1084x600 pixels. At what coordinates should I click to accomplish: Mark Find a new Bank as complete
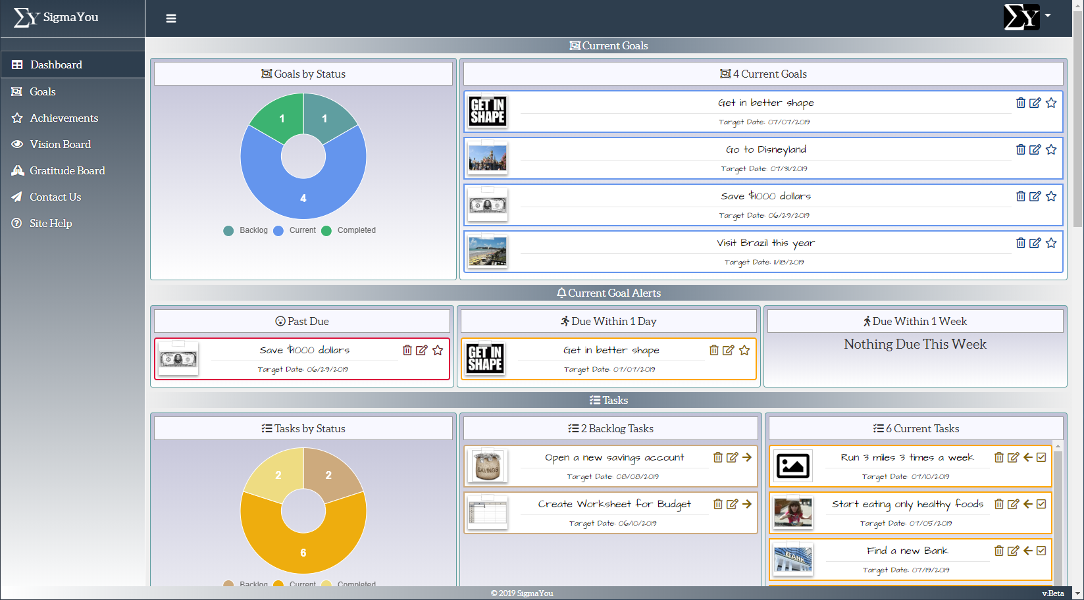[x=1042, y=551]
